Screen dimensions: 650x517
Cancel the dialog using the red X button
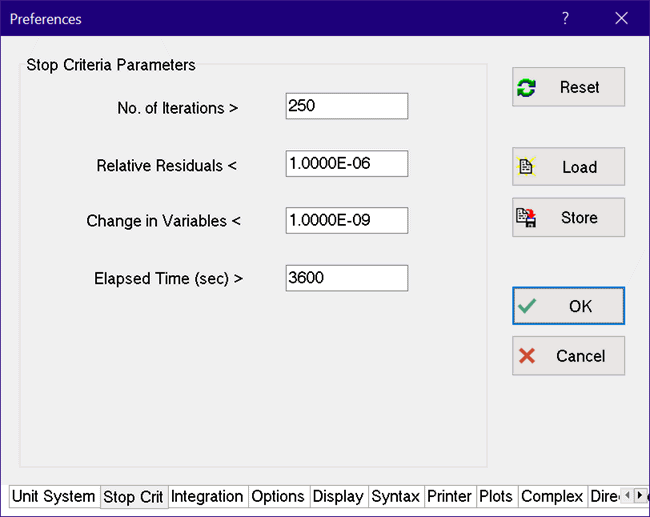(568, 356)
